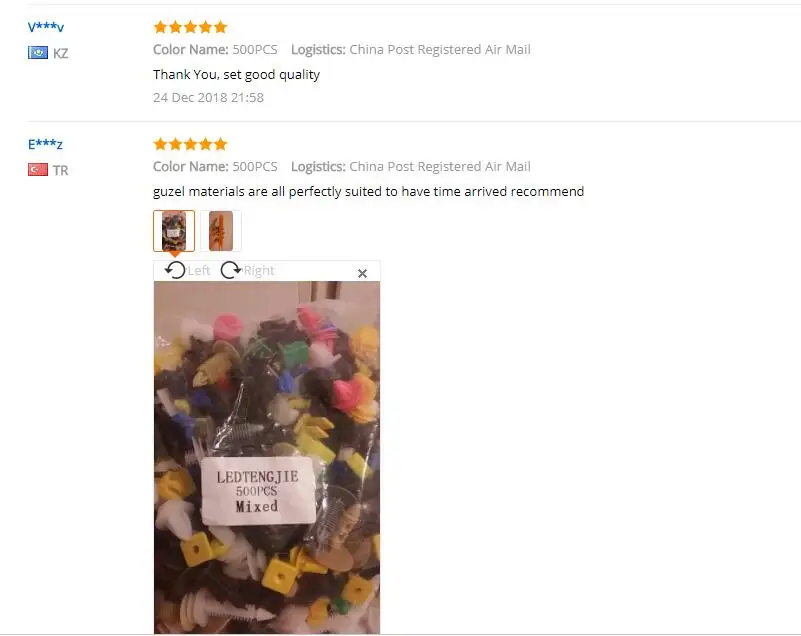Close the enlarged review photo
Screen dimensions: 801x636
pos(362,273)
